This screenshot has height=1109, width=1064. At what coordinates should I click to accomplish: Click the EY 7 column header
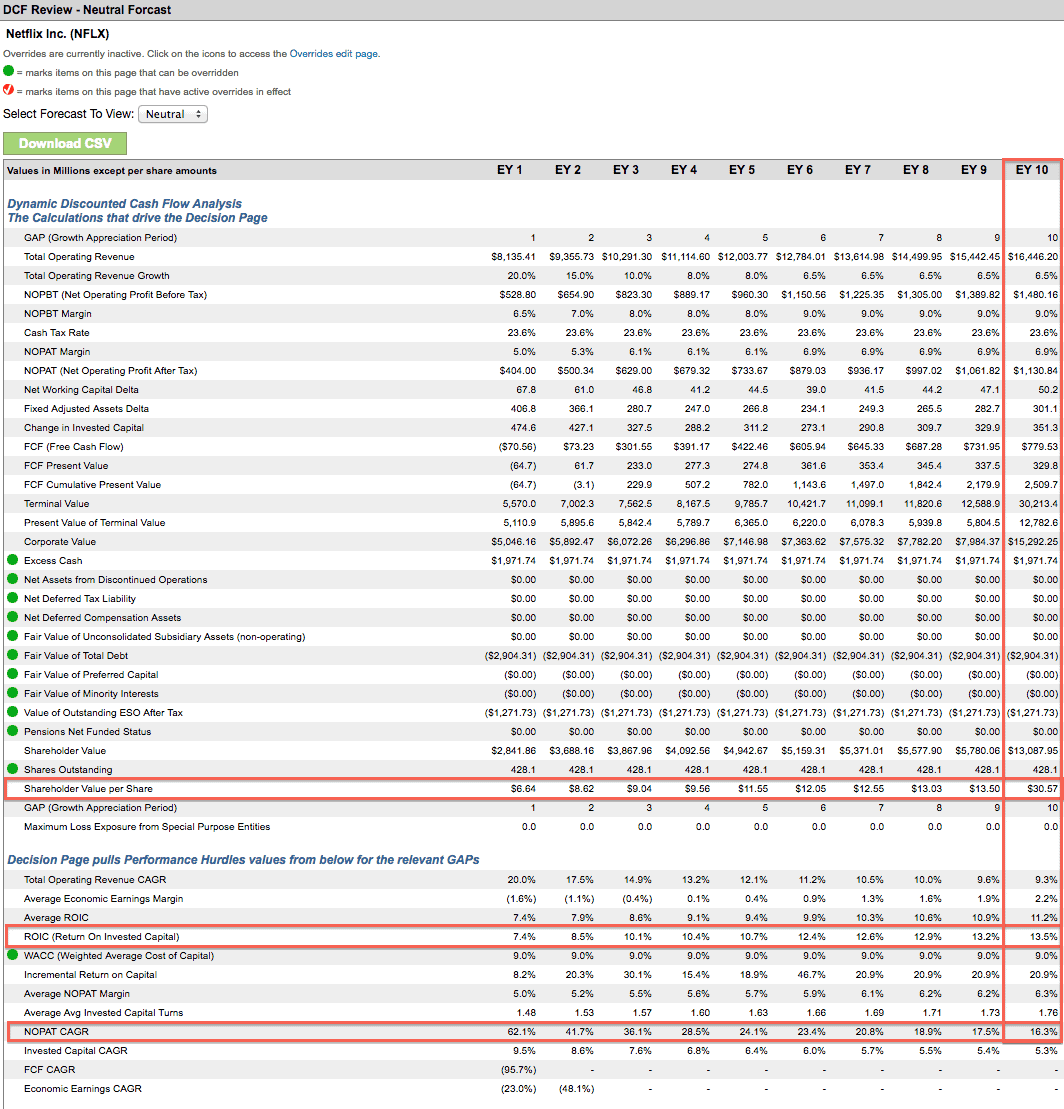coord(857,170)
